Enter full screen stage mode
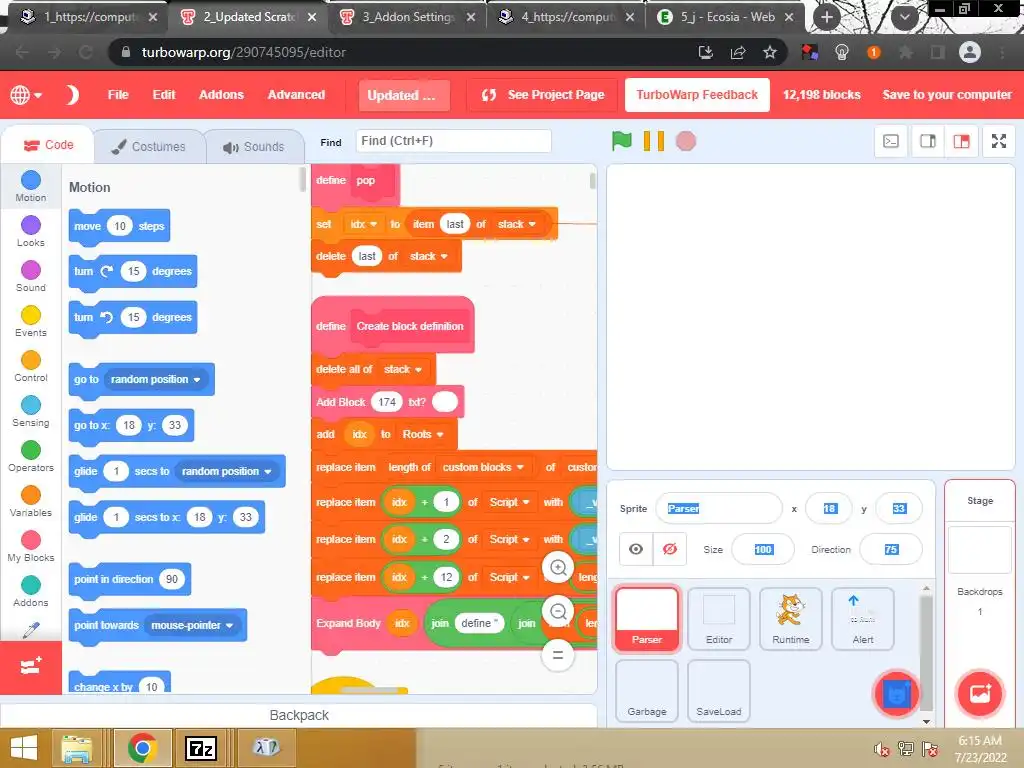 click(x=999, y=141)
